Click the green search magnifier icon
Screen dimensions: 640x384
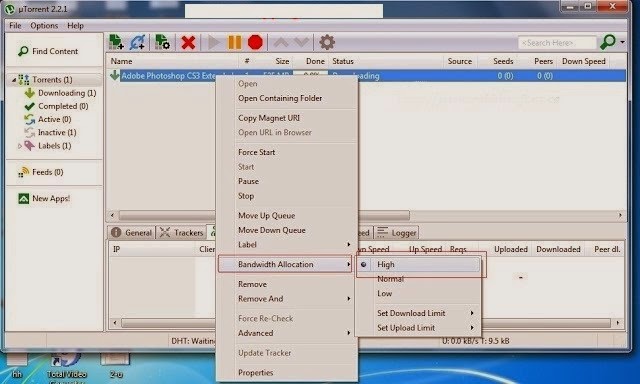608,42
